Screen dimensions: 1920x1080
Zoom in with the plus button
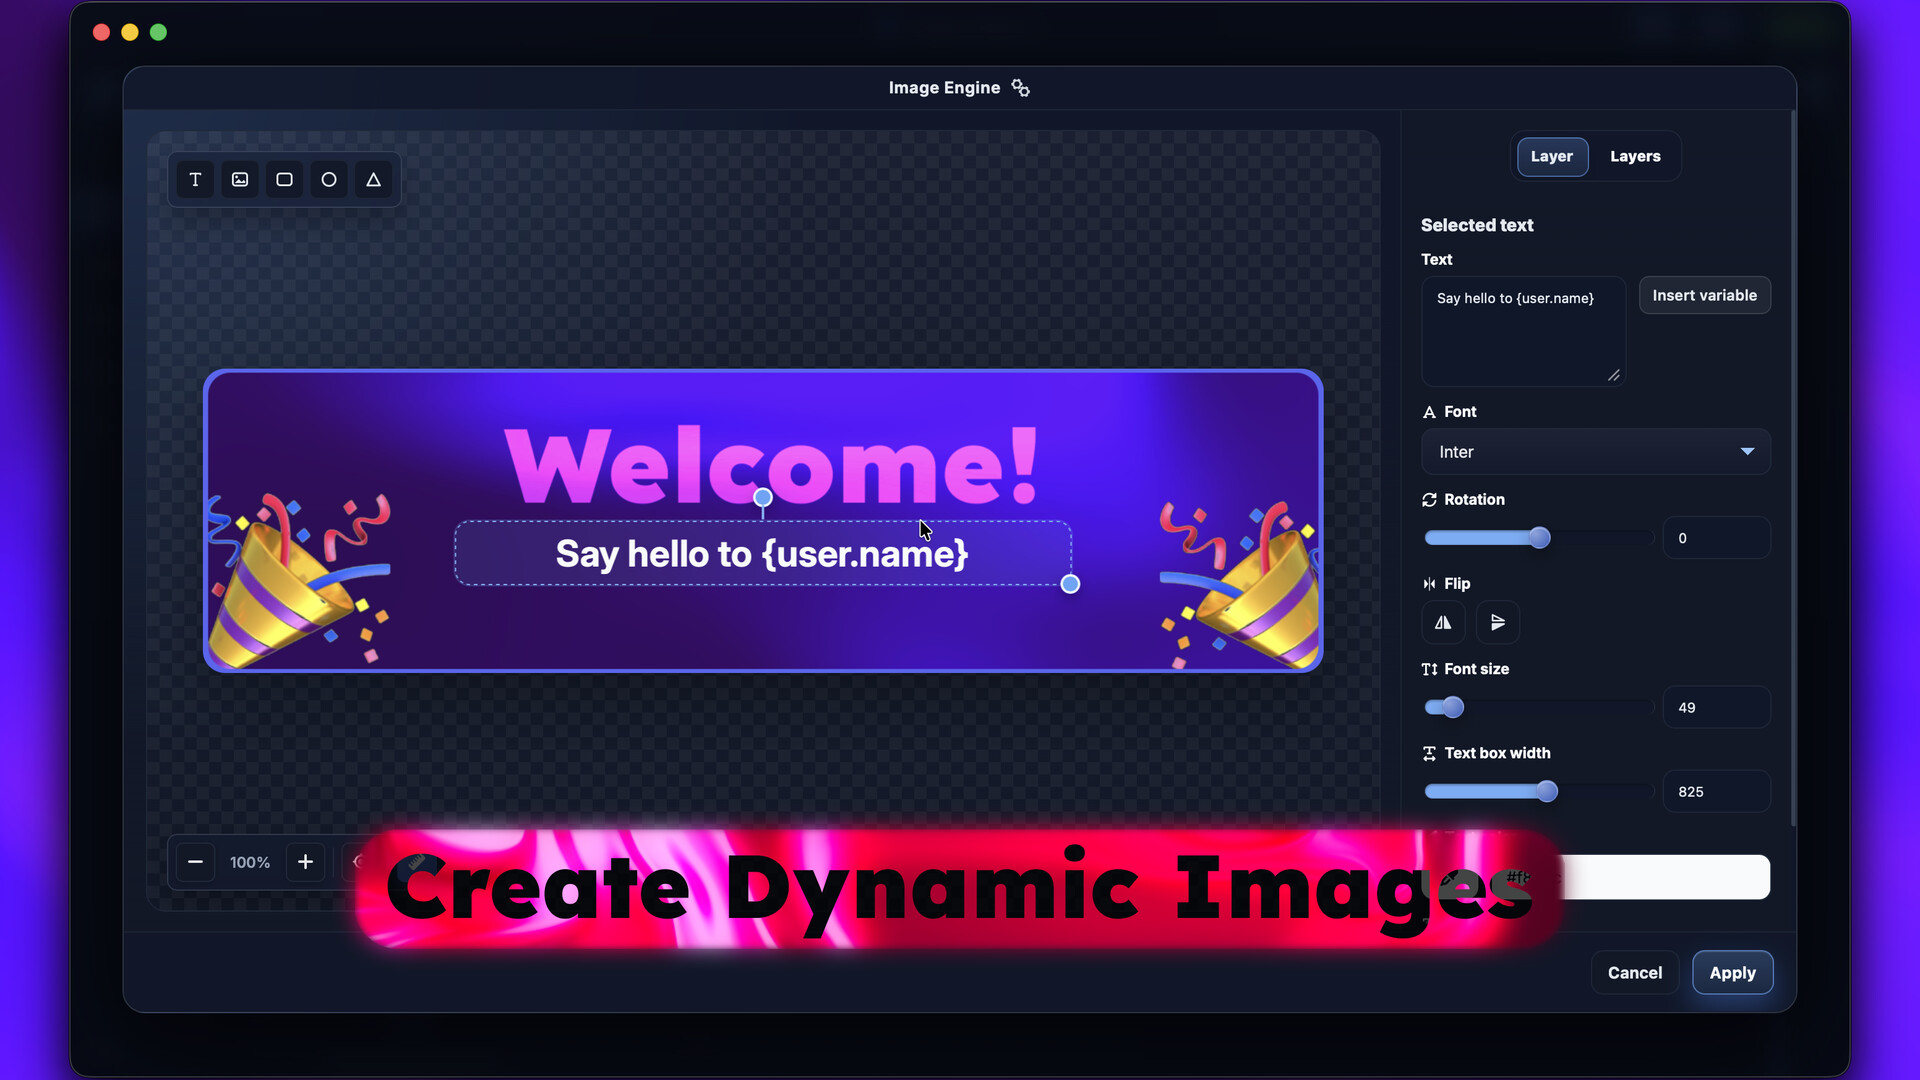(x=305, y=862)
